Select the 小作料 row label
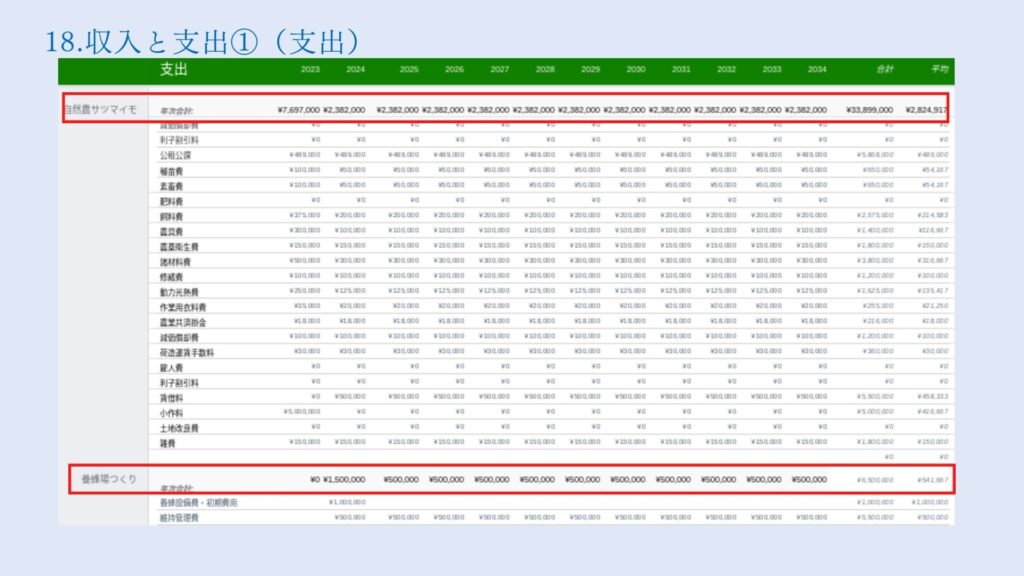The height and width of the screenshot is (576, 1024). pos(172,413)
